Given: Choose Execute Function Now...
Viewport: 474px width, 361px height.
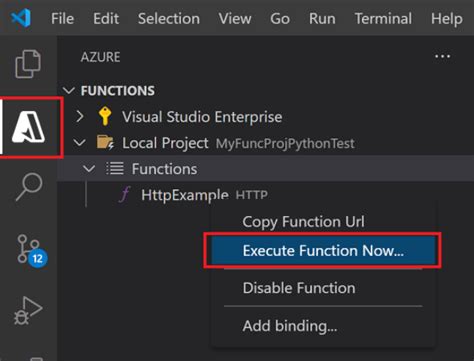Looking at the screenshot, I should point(323,251).
